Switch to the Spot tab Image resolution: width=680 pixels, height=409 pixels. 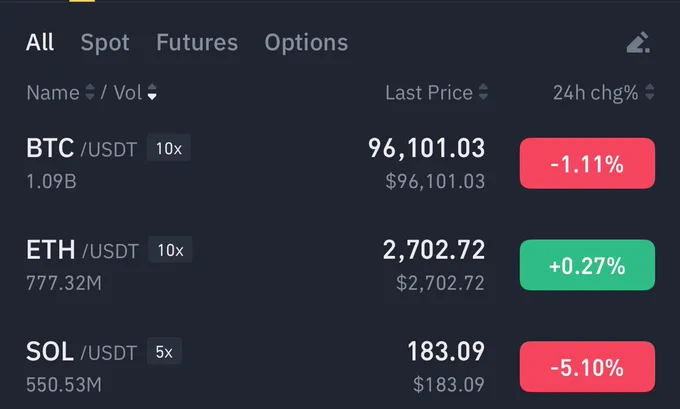[105, 43]
